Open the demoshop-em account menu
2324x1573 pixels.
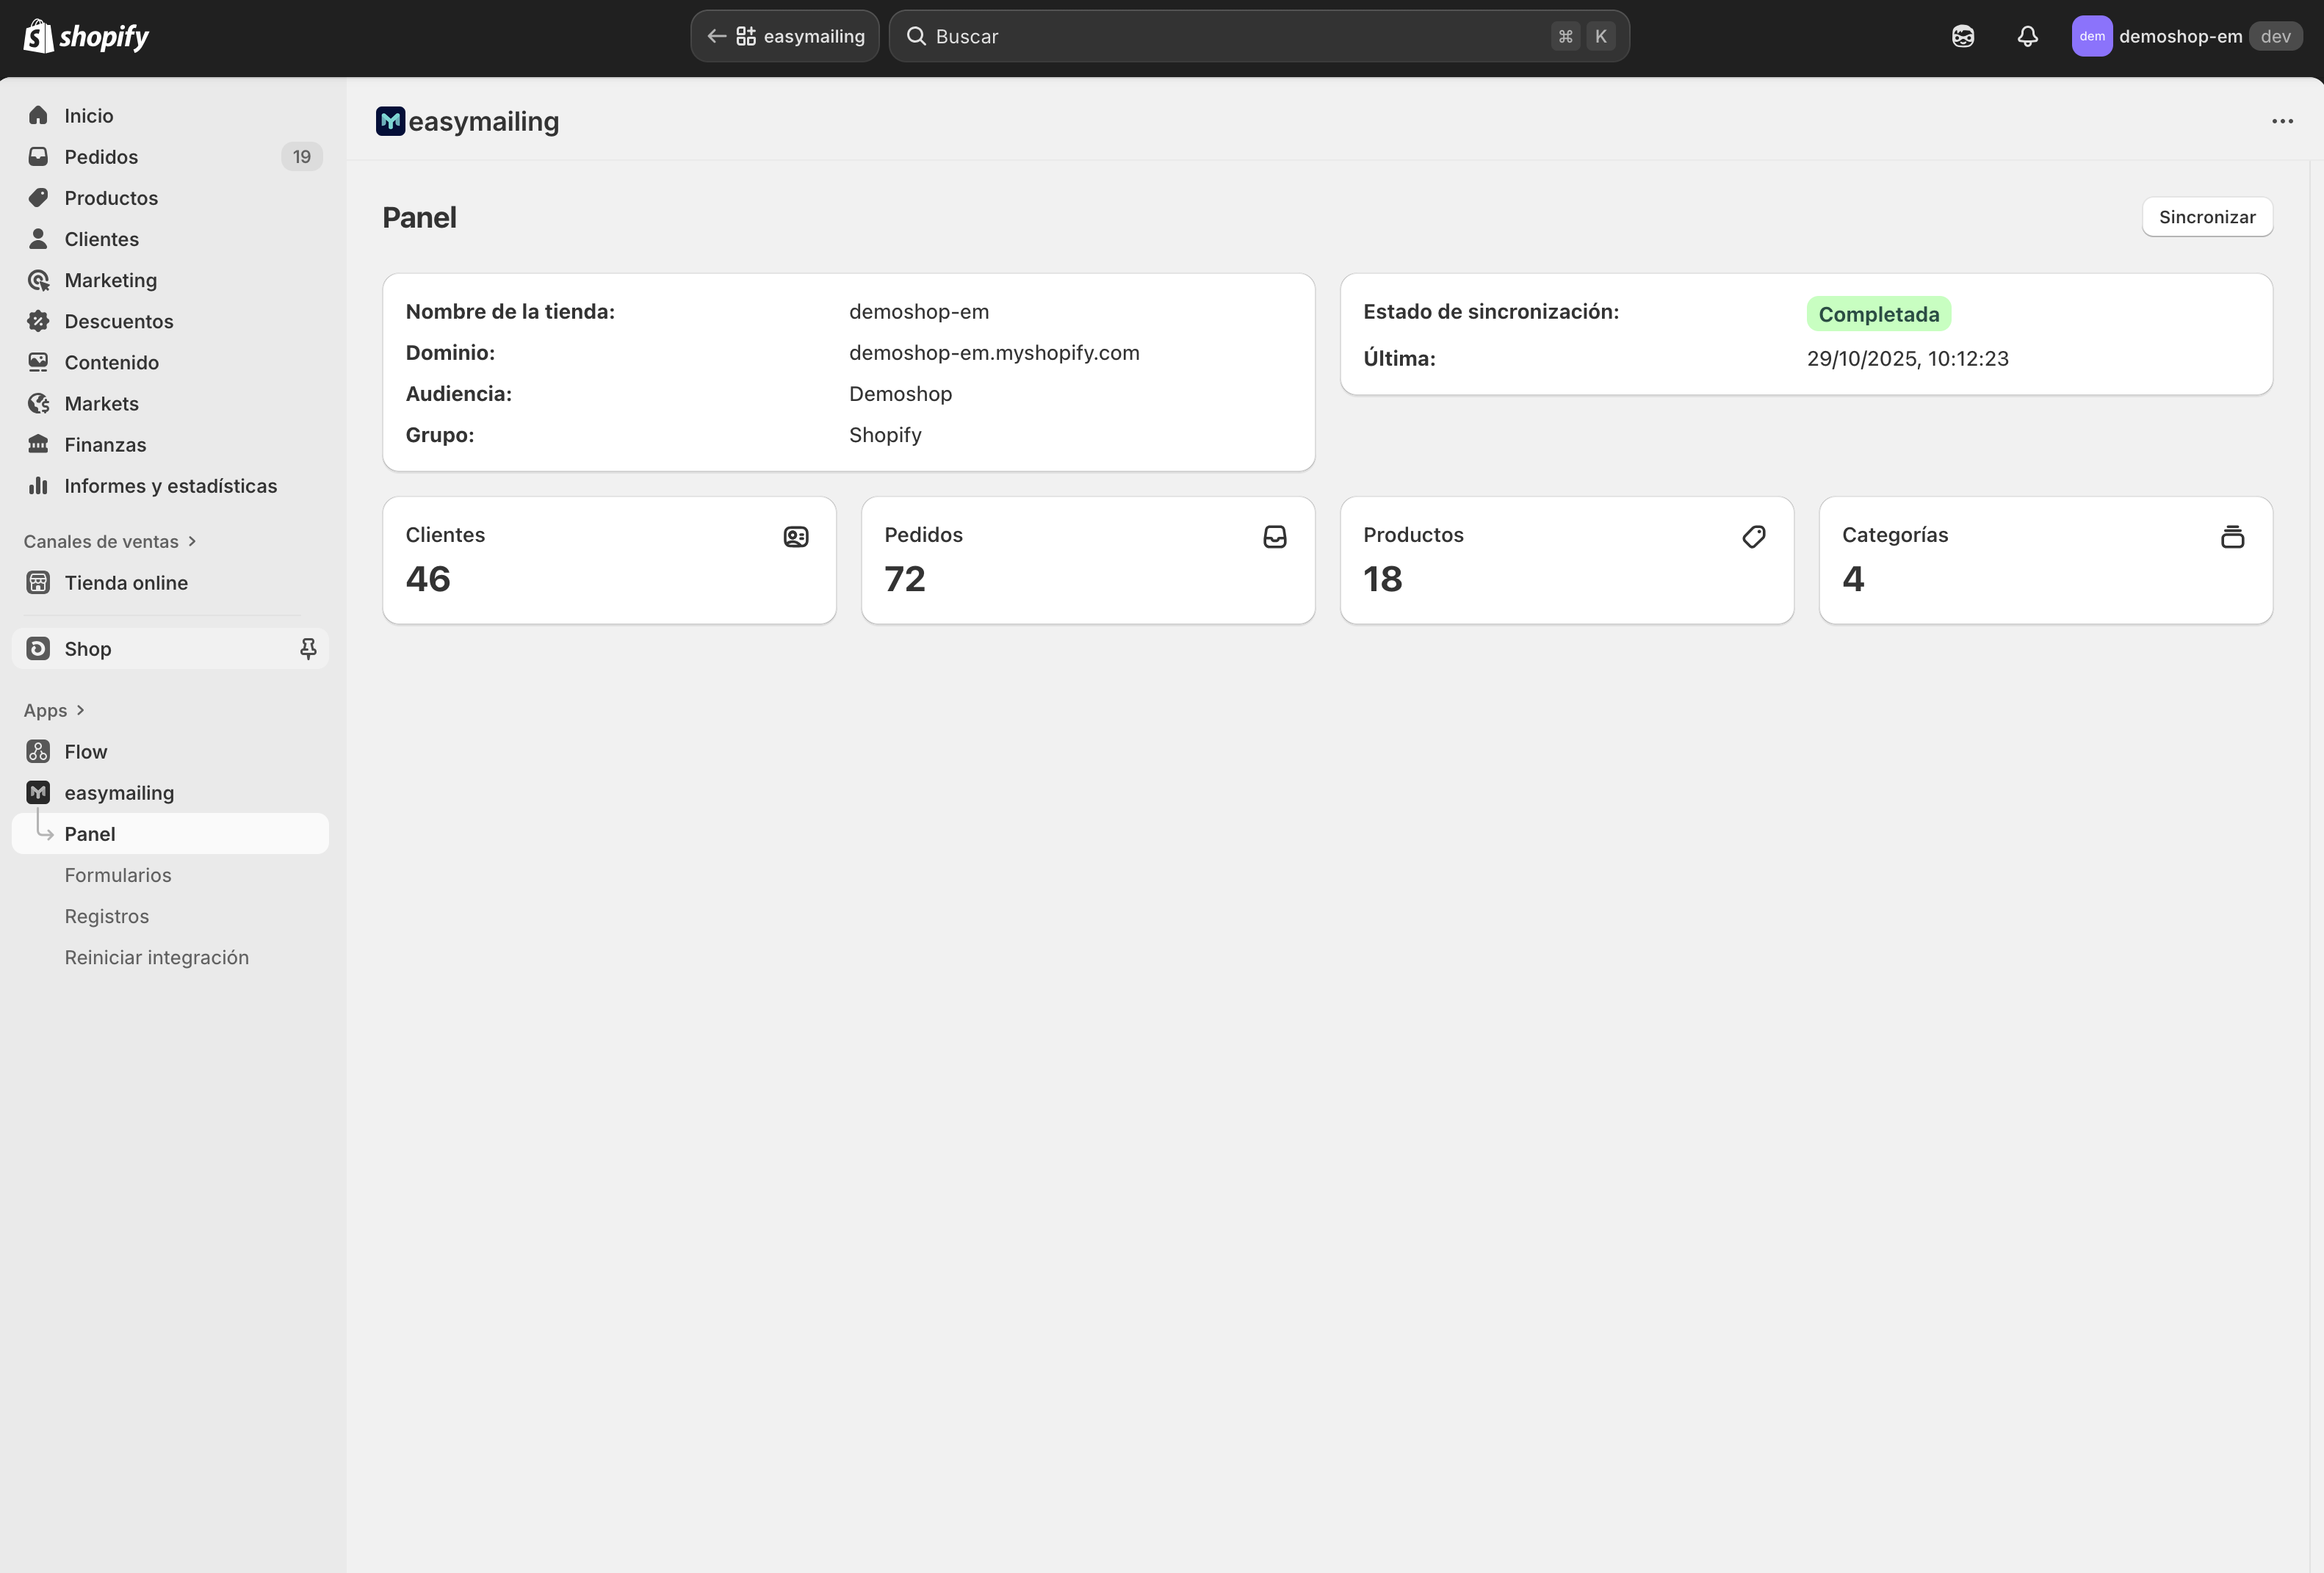click(x=2187, y=36)
